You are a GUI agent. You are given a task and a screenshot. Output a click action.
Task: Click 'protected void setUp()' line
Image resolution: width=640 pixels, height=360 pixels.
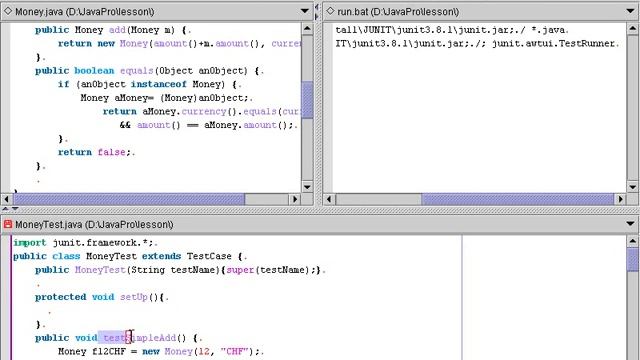(102, 297)
